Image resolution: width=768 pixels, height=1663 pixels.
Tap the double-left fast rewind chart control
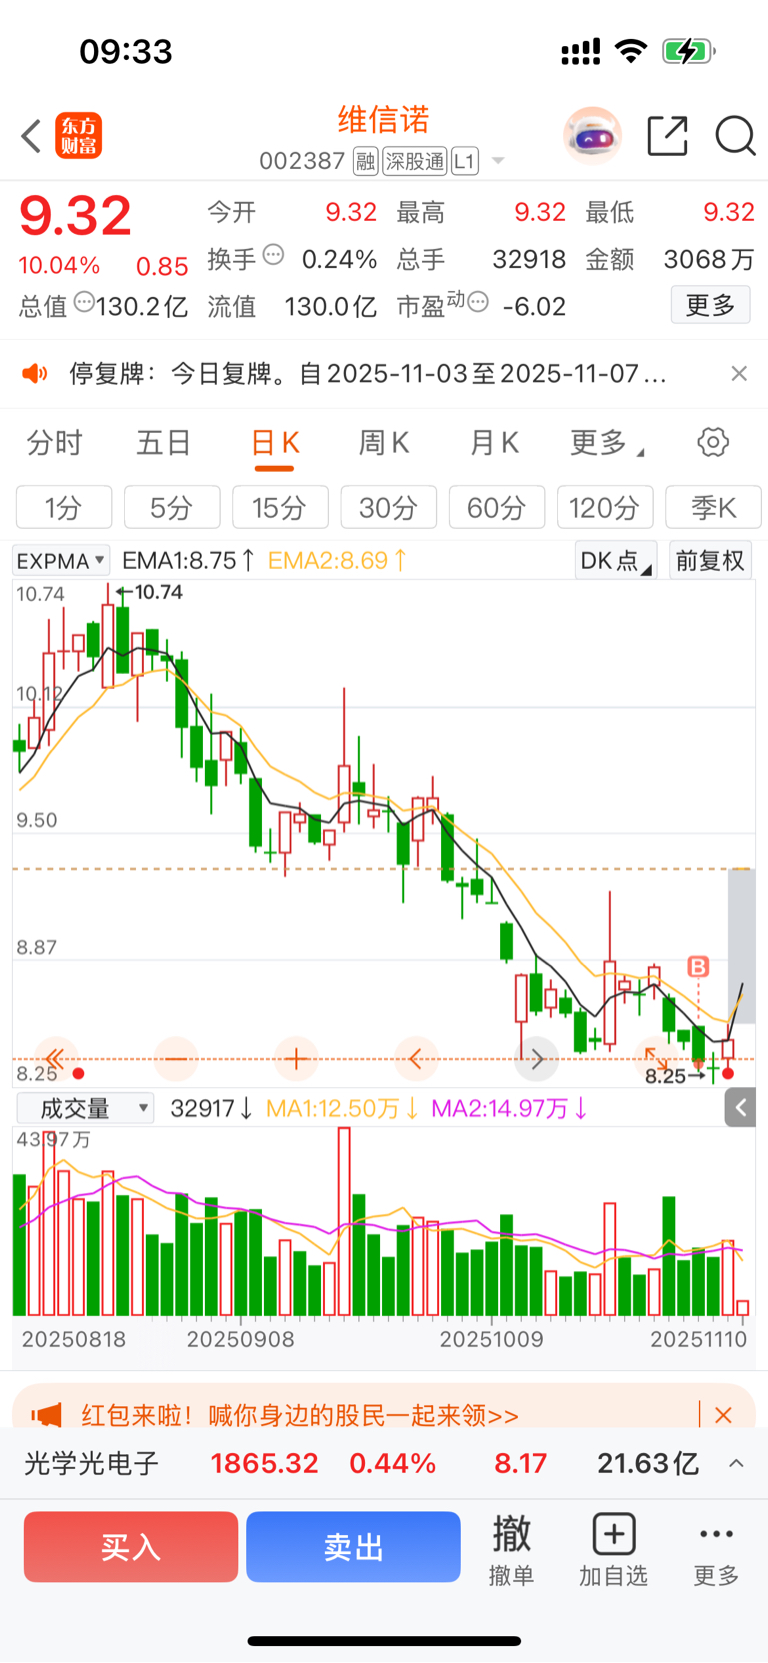point(55,1059)
